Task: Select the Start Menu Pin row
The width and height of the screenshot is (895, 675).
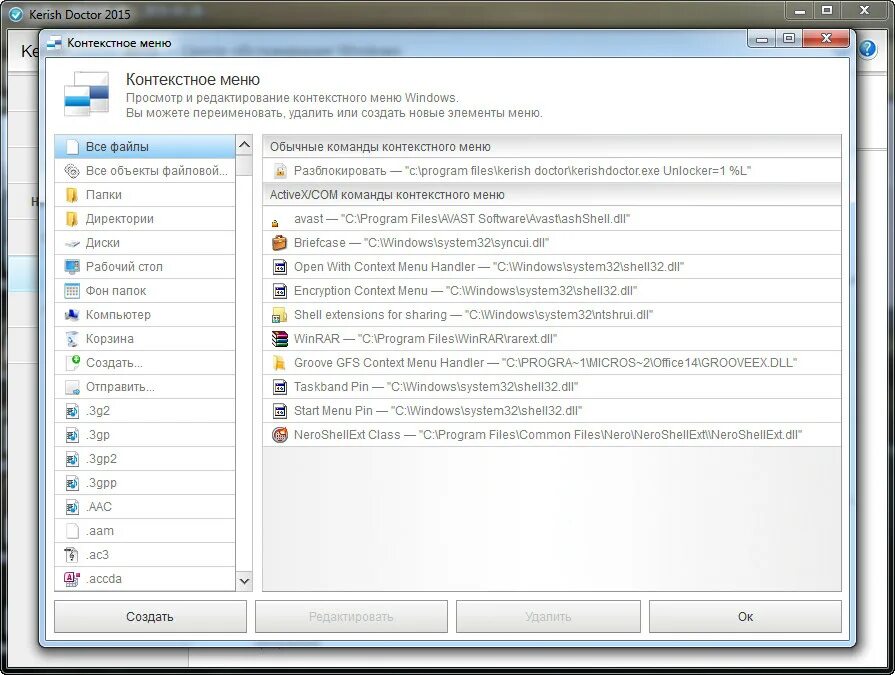Action: tap(552, 411)
